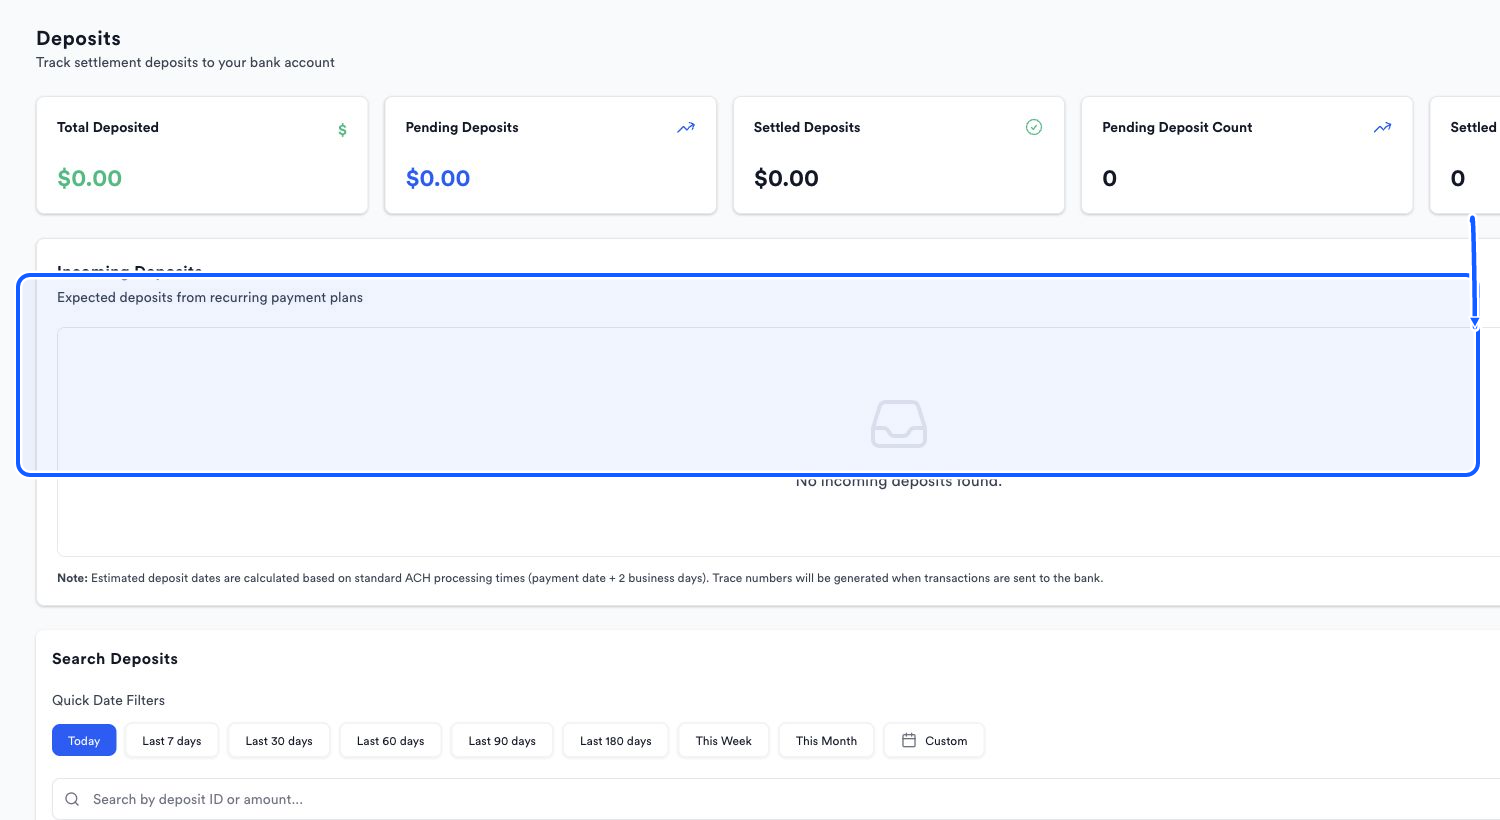Click the Quick Date Filters label
The image size is (1500, 820).
pyautogui.click(x=108, y=700)
